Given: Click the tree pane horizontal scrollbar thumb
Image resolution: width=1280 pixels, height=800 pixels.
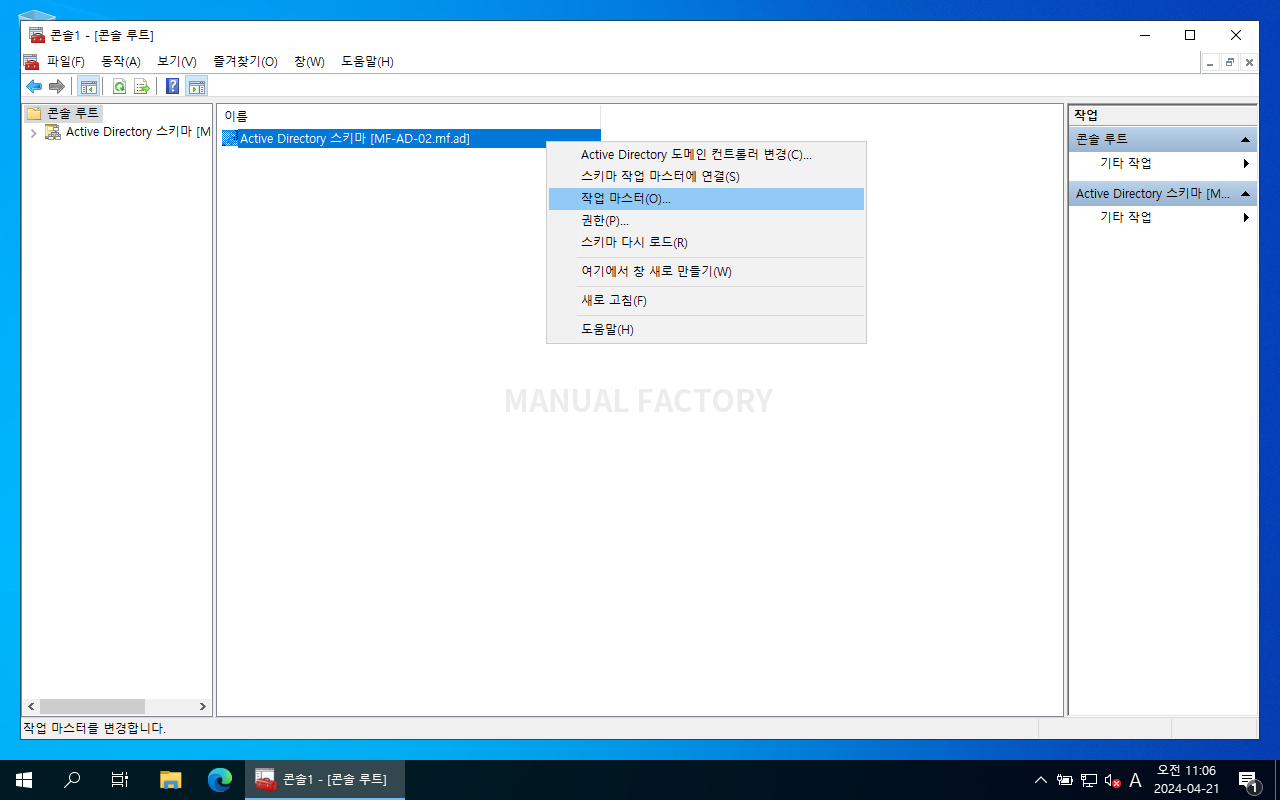Looking at the screenshot, I should point(92,706).
